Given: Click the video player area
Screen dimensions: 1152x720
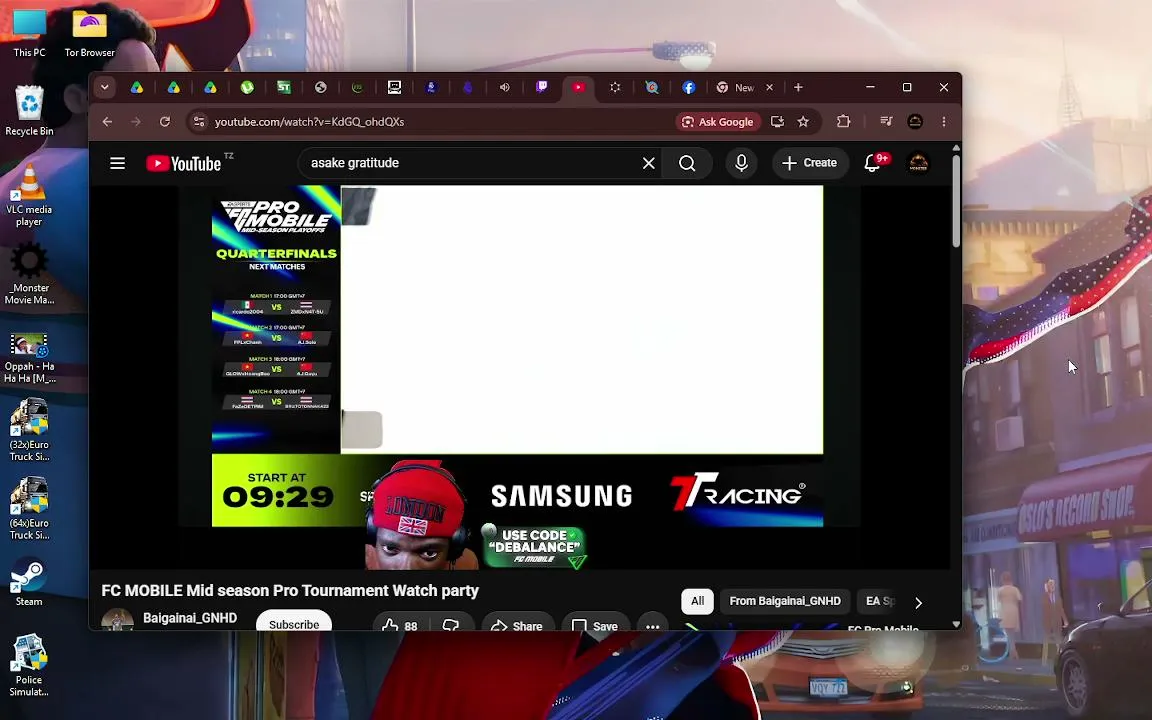Looking at the screenshot, I should (517, 377).
